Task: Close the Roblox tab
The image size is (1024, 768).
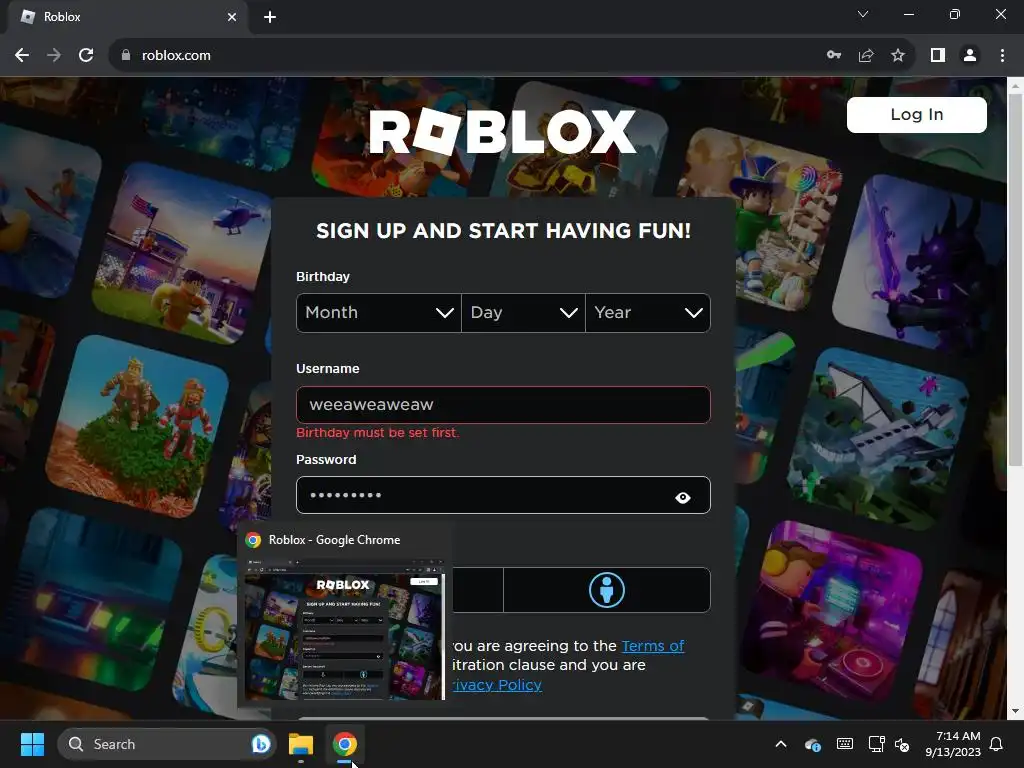Action: (232, 17)
